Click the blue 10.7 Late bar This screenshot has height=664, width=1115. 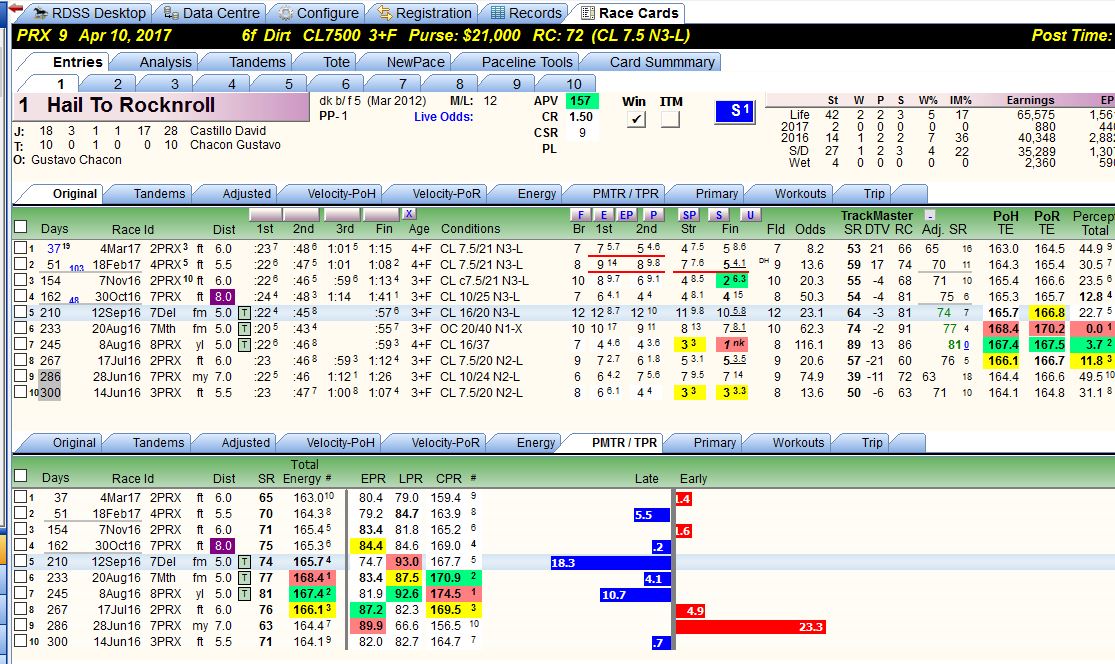coord(636,594)
